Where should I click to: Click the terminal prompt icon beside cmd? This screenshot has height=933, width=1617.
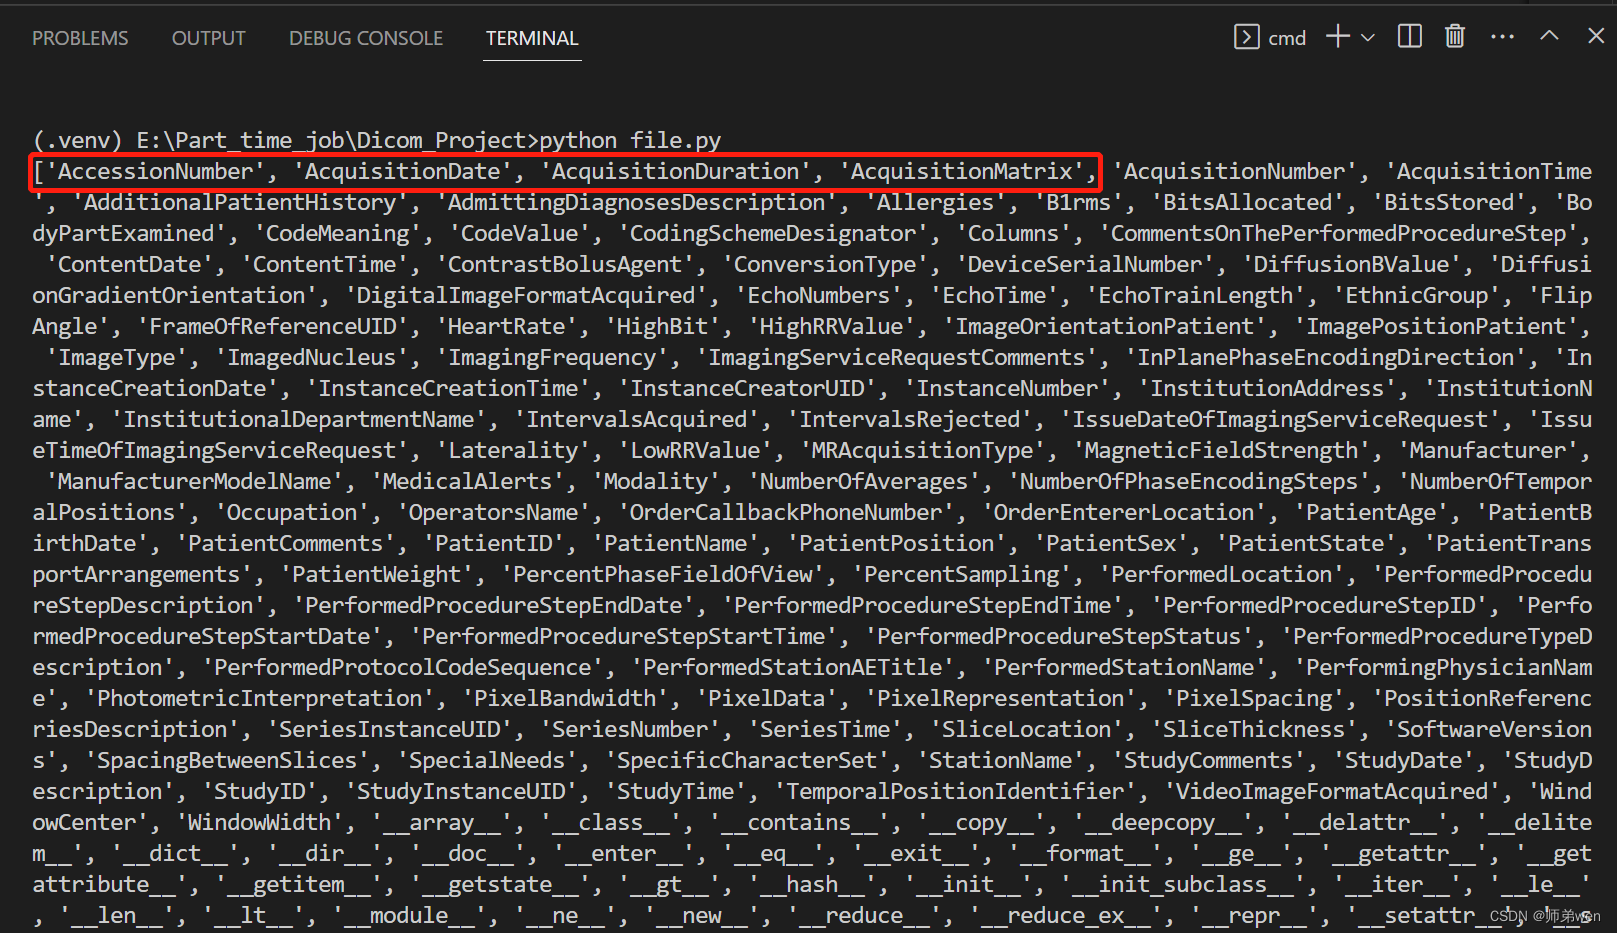pyautogui.click(x=1247, y=36)
